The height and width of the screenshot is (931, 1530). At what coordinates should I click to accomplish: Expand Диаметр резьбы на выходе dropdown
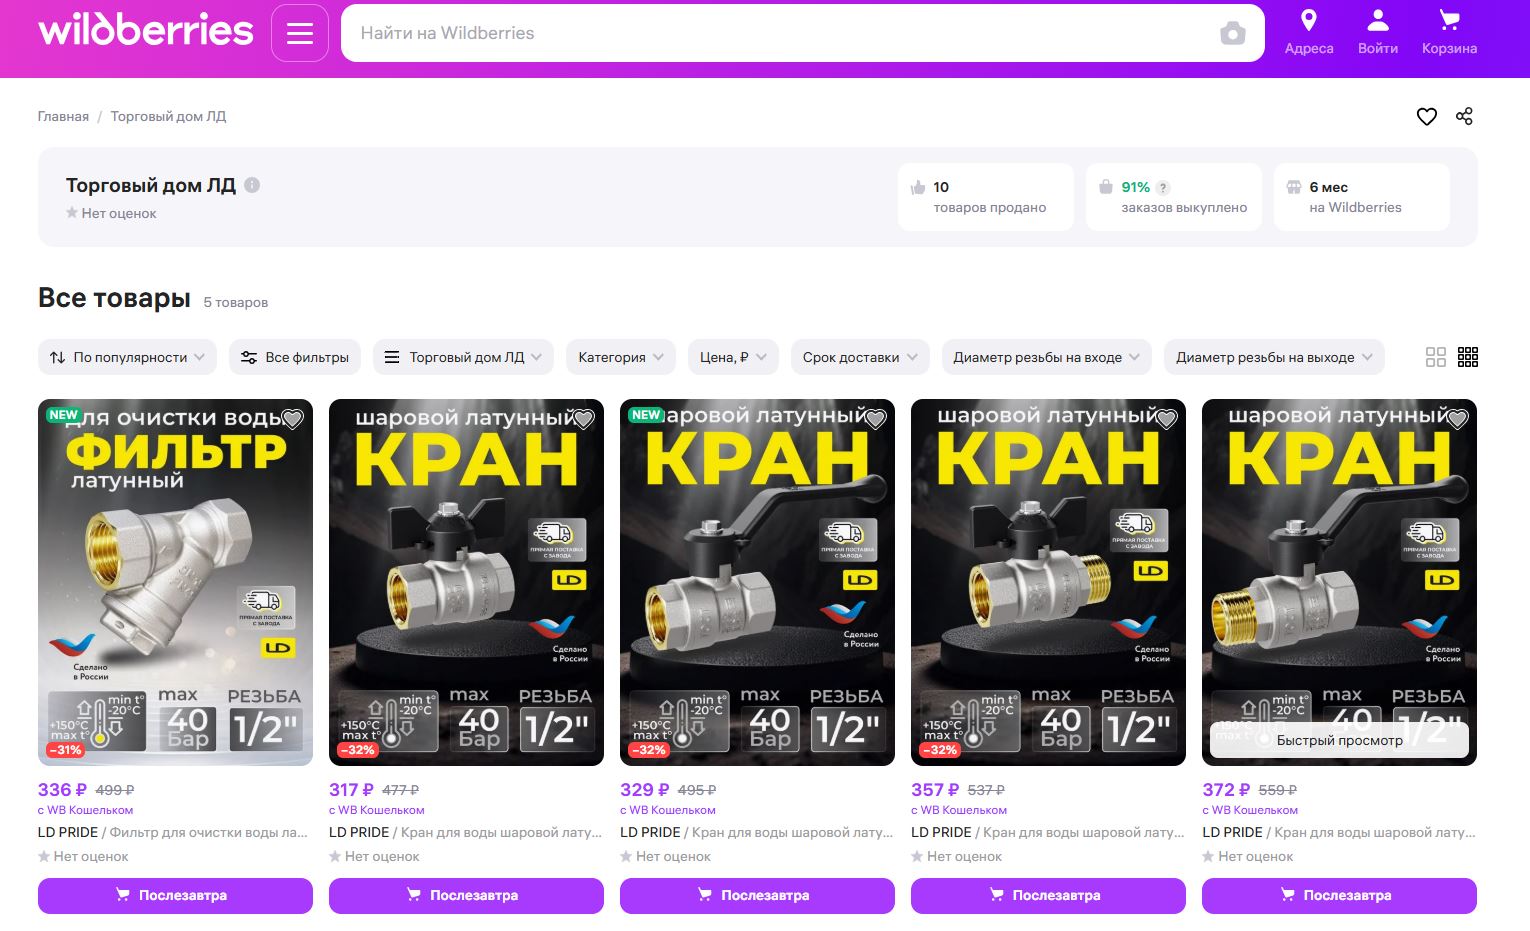coord(1274,357)
